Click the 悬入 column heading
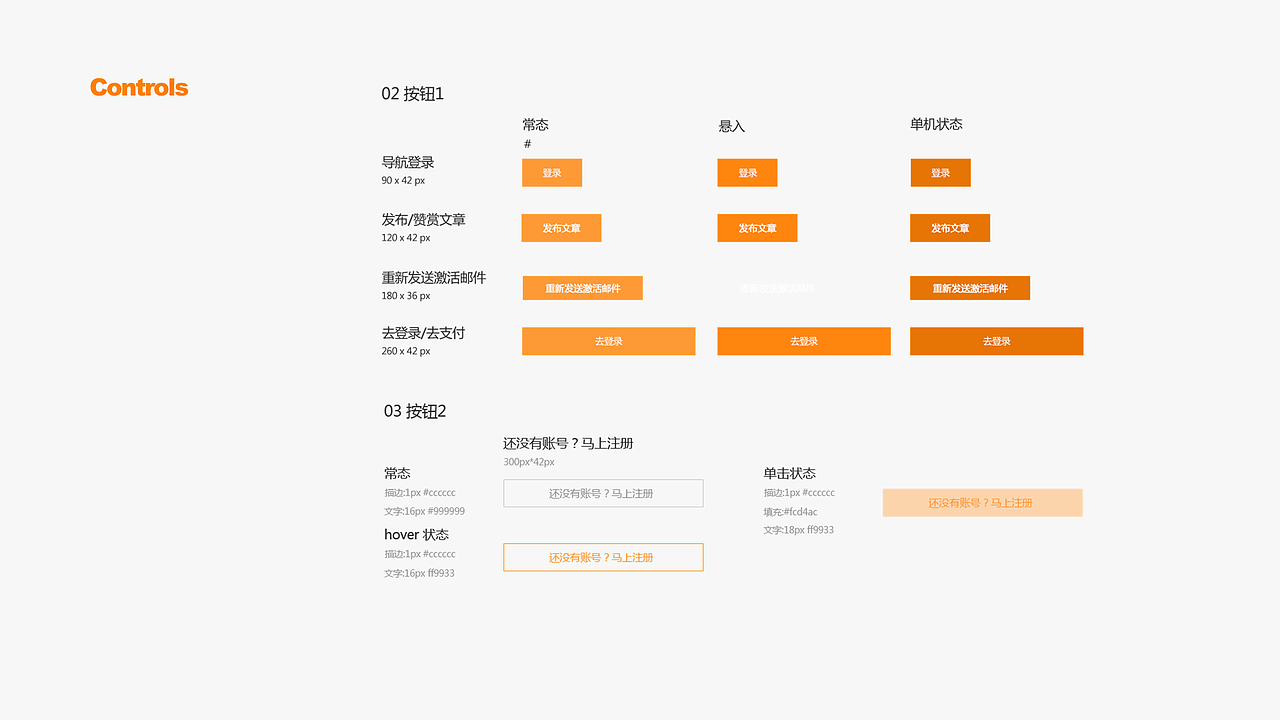The height and width of the screenshot is (720, 1280). [732, 126]
